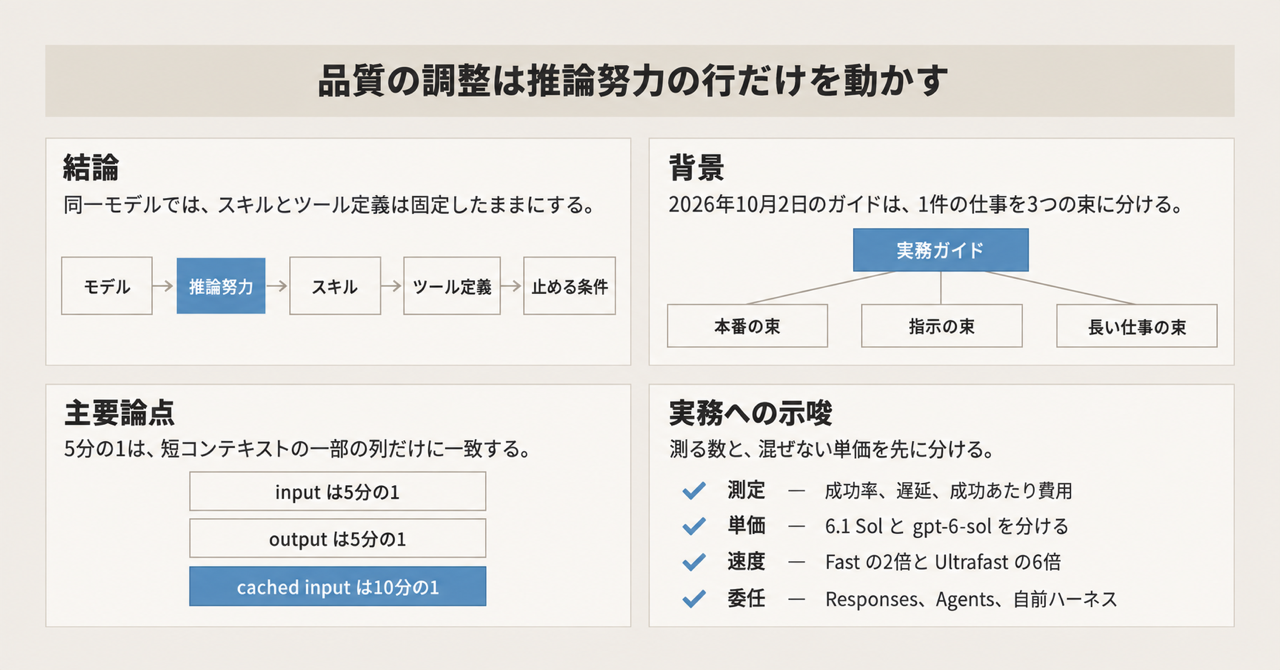Viewport: 1280px width, 670px height.
Task: Click the スキル box in the flow
Action: (x=334, y=286)
